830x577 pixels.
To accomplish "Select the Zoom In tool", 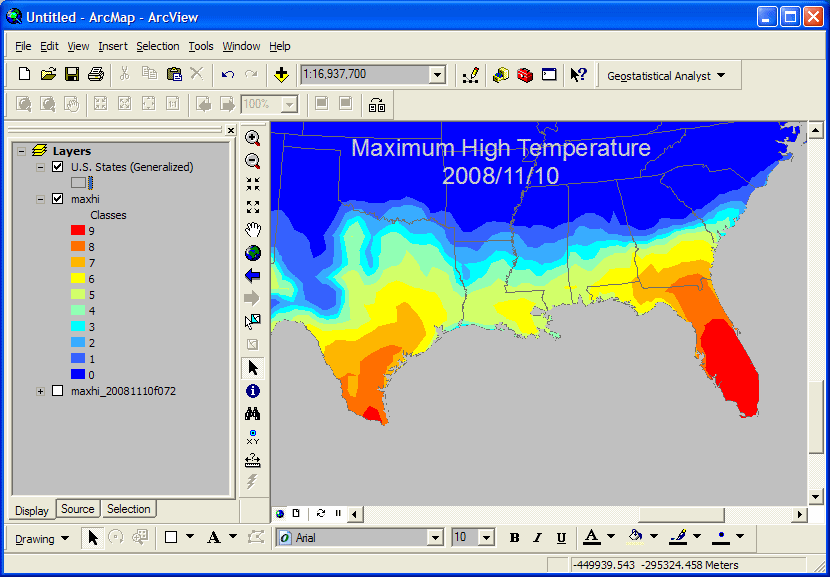I will click(x=253, y=138).
